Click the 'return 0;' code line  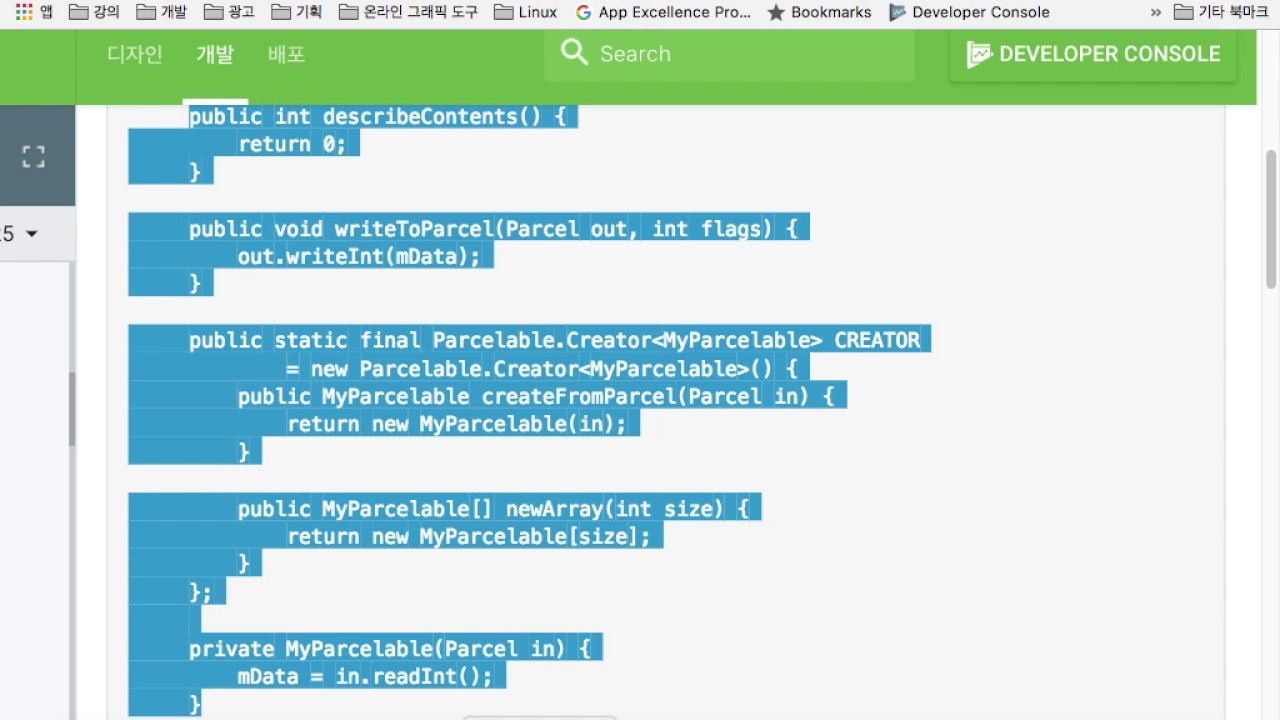(x=292, y=144)
